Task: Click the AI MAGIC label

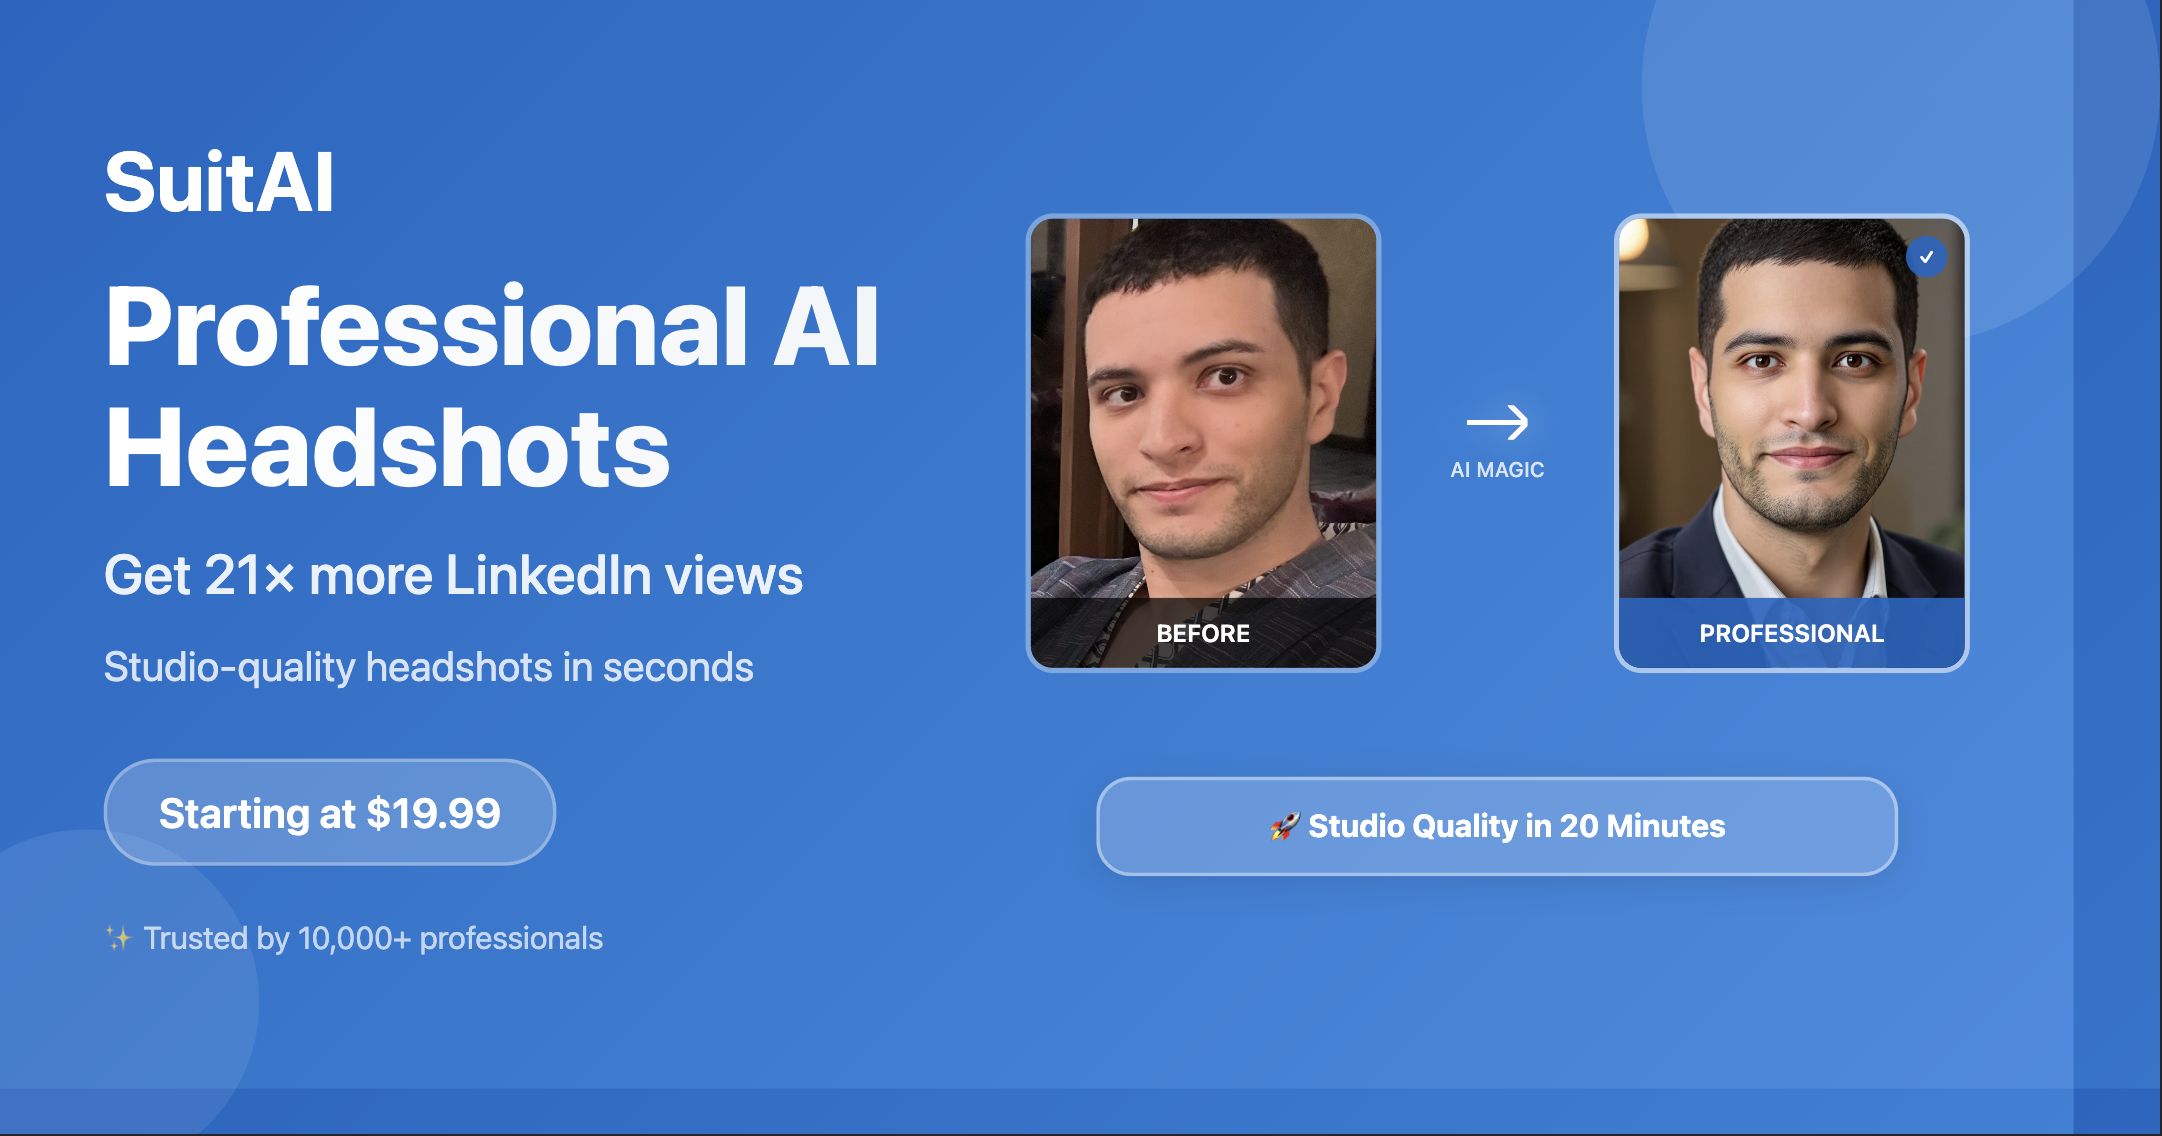Action: [x=1497, y=470]
